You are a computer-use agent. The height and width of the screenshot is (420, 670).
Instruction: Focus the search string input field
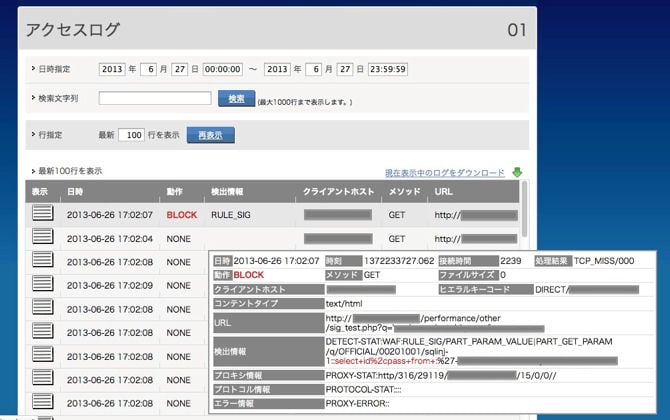click(x=155, y=98)
